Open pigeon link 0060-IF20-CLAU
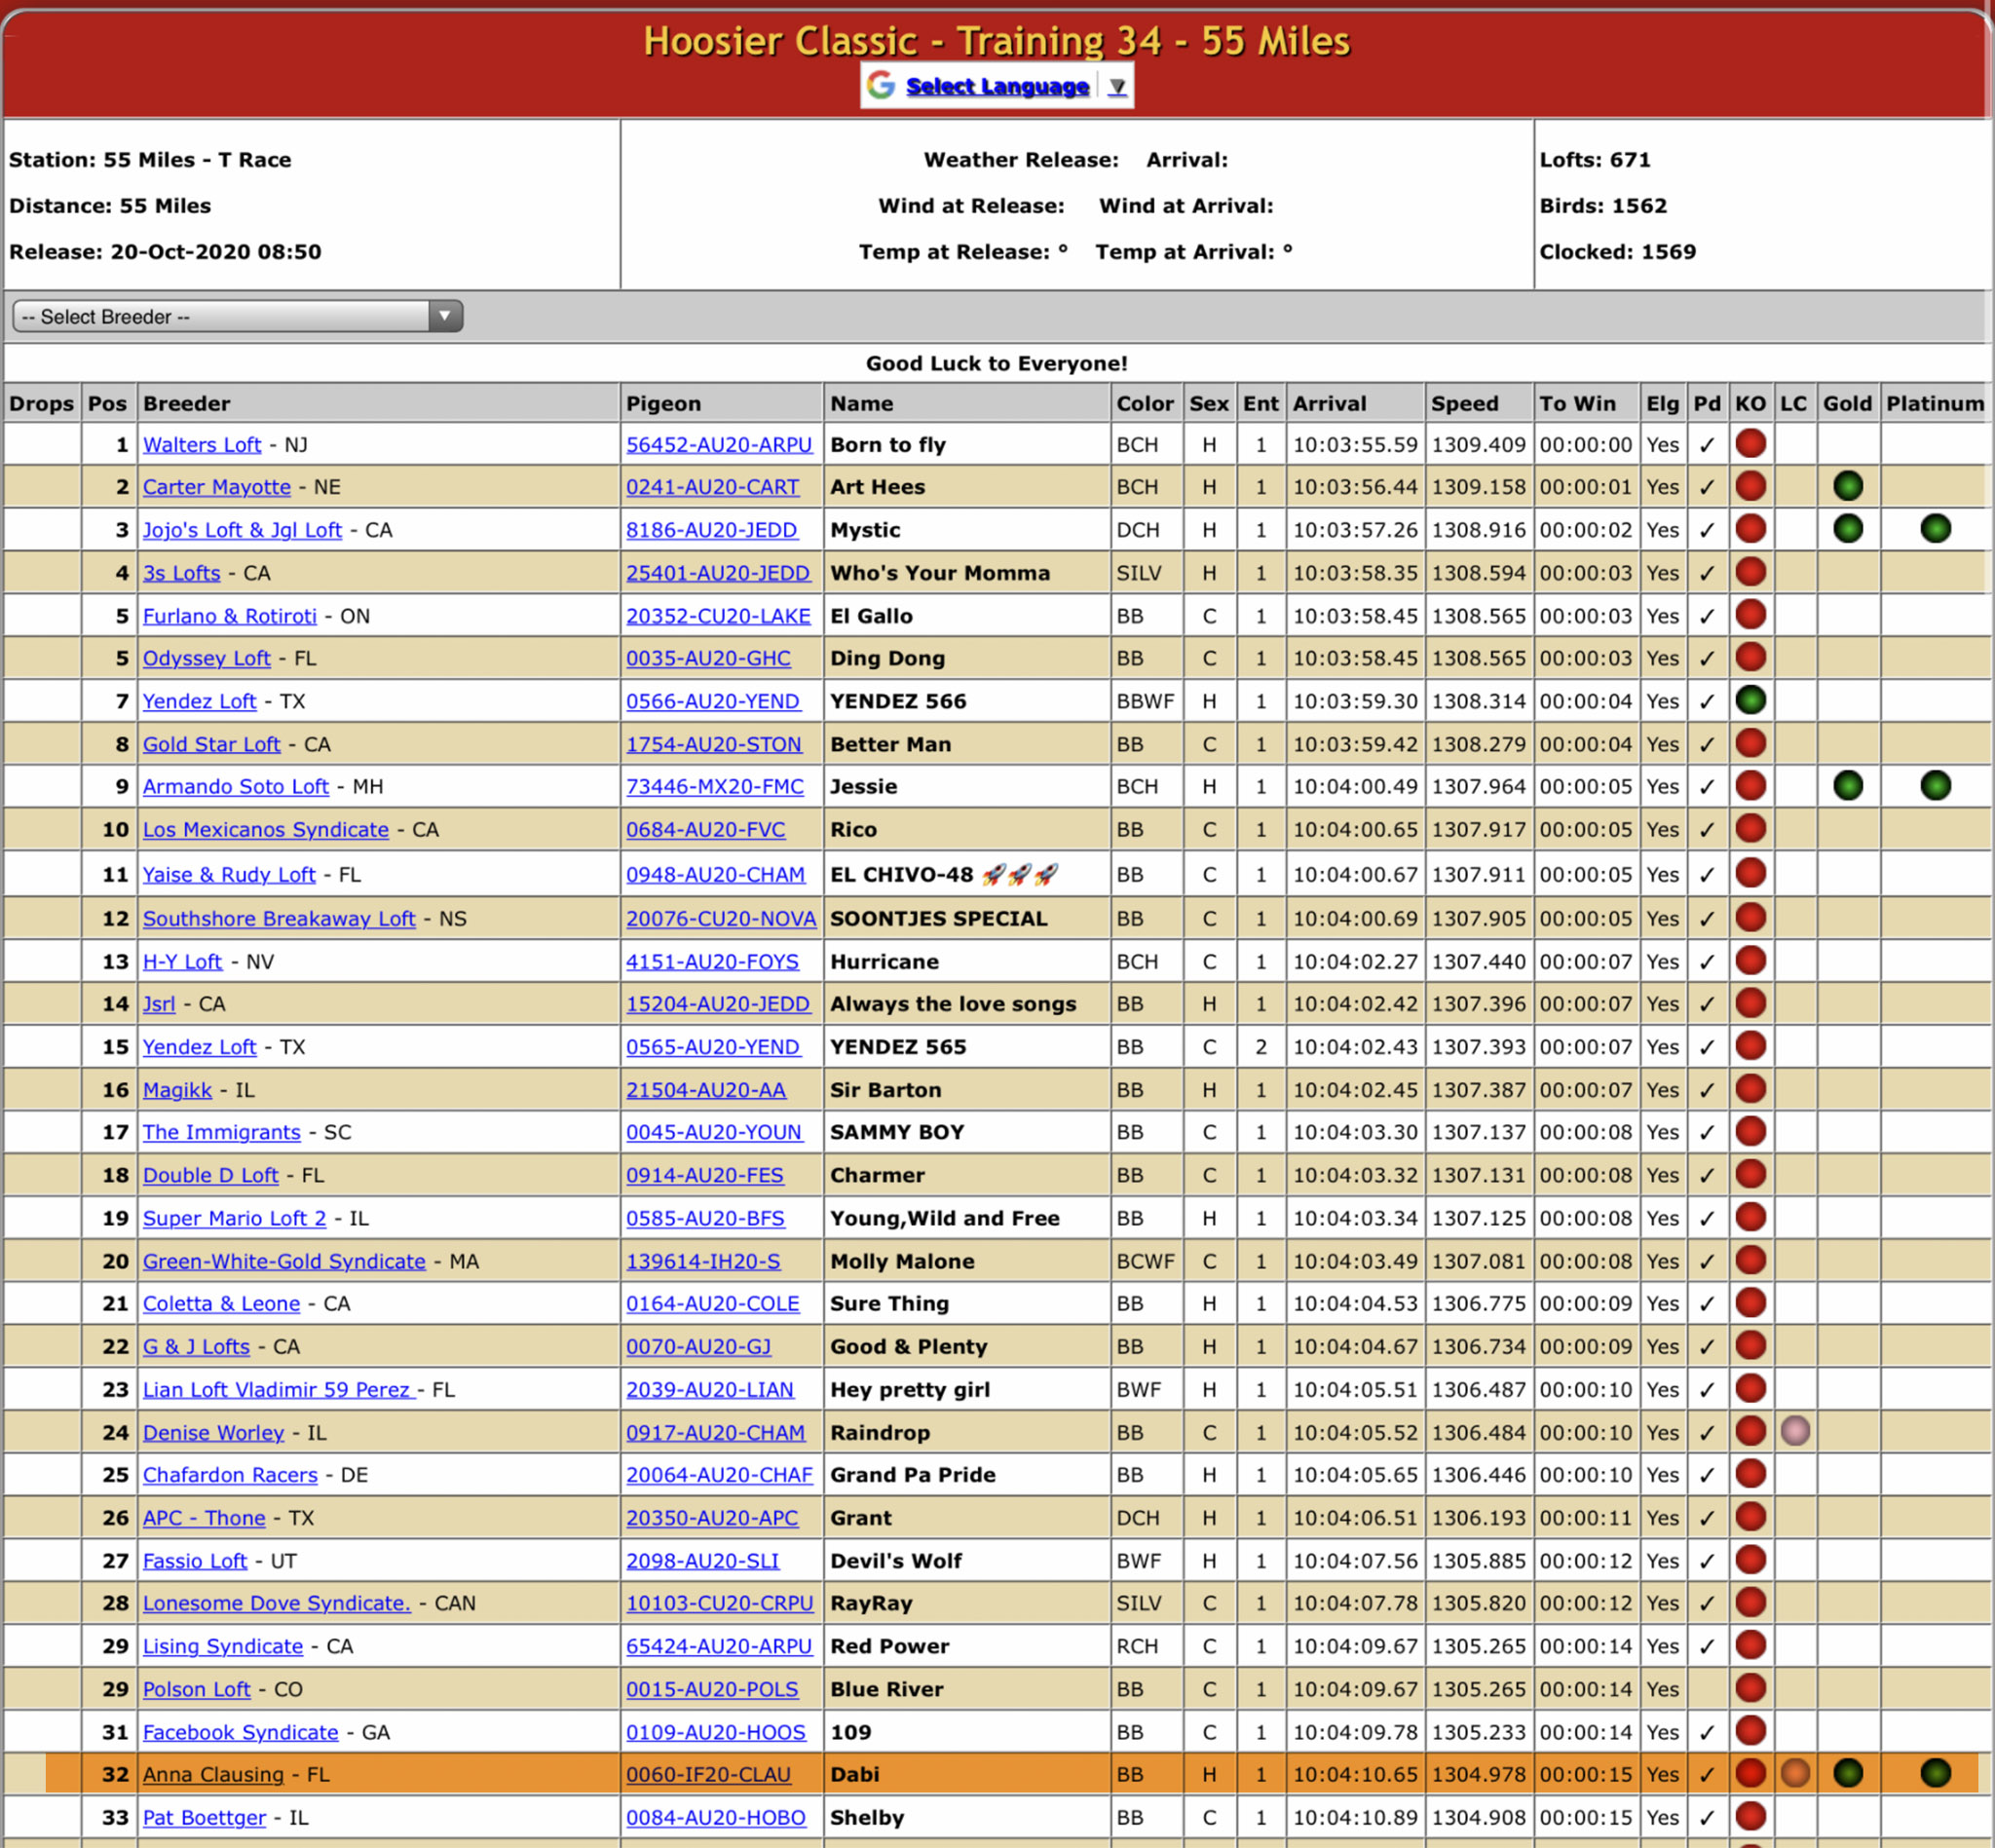Image resolution: width=1995 pixels, height=1848 pixels. click(x=708, y=1774)
